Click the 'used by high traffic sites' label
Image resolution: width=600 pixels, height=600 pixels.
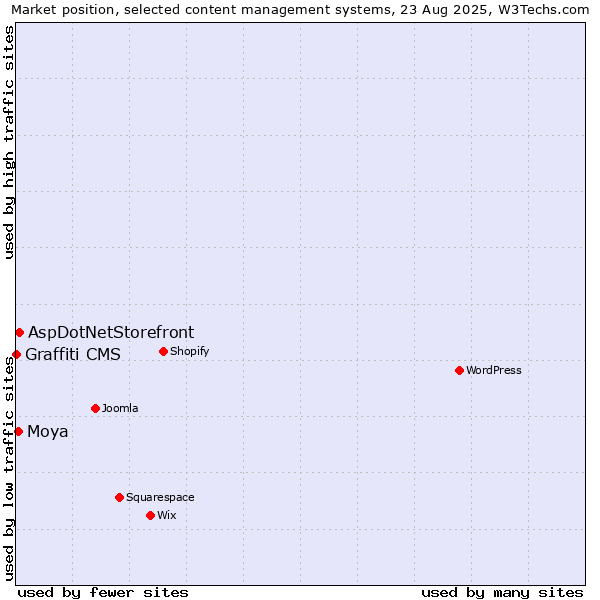point(8,142)
